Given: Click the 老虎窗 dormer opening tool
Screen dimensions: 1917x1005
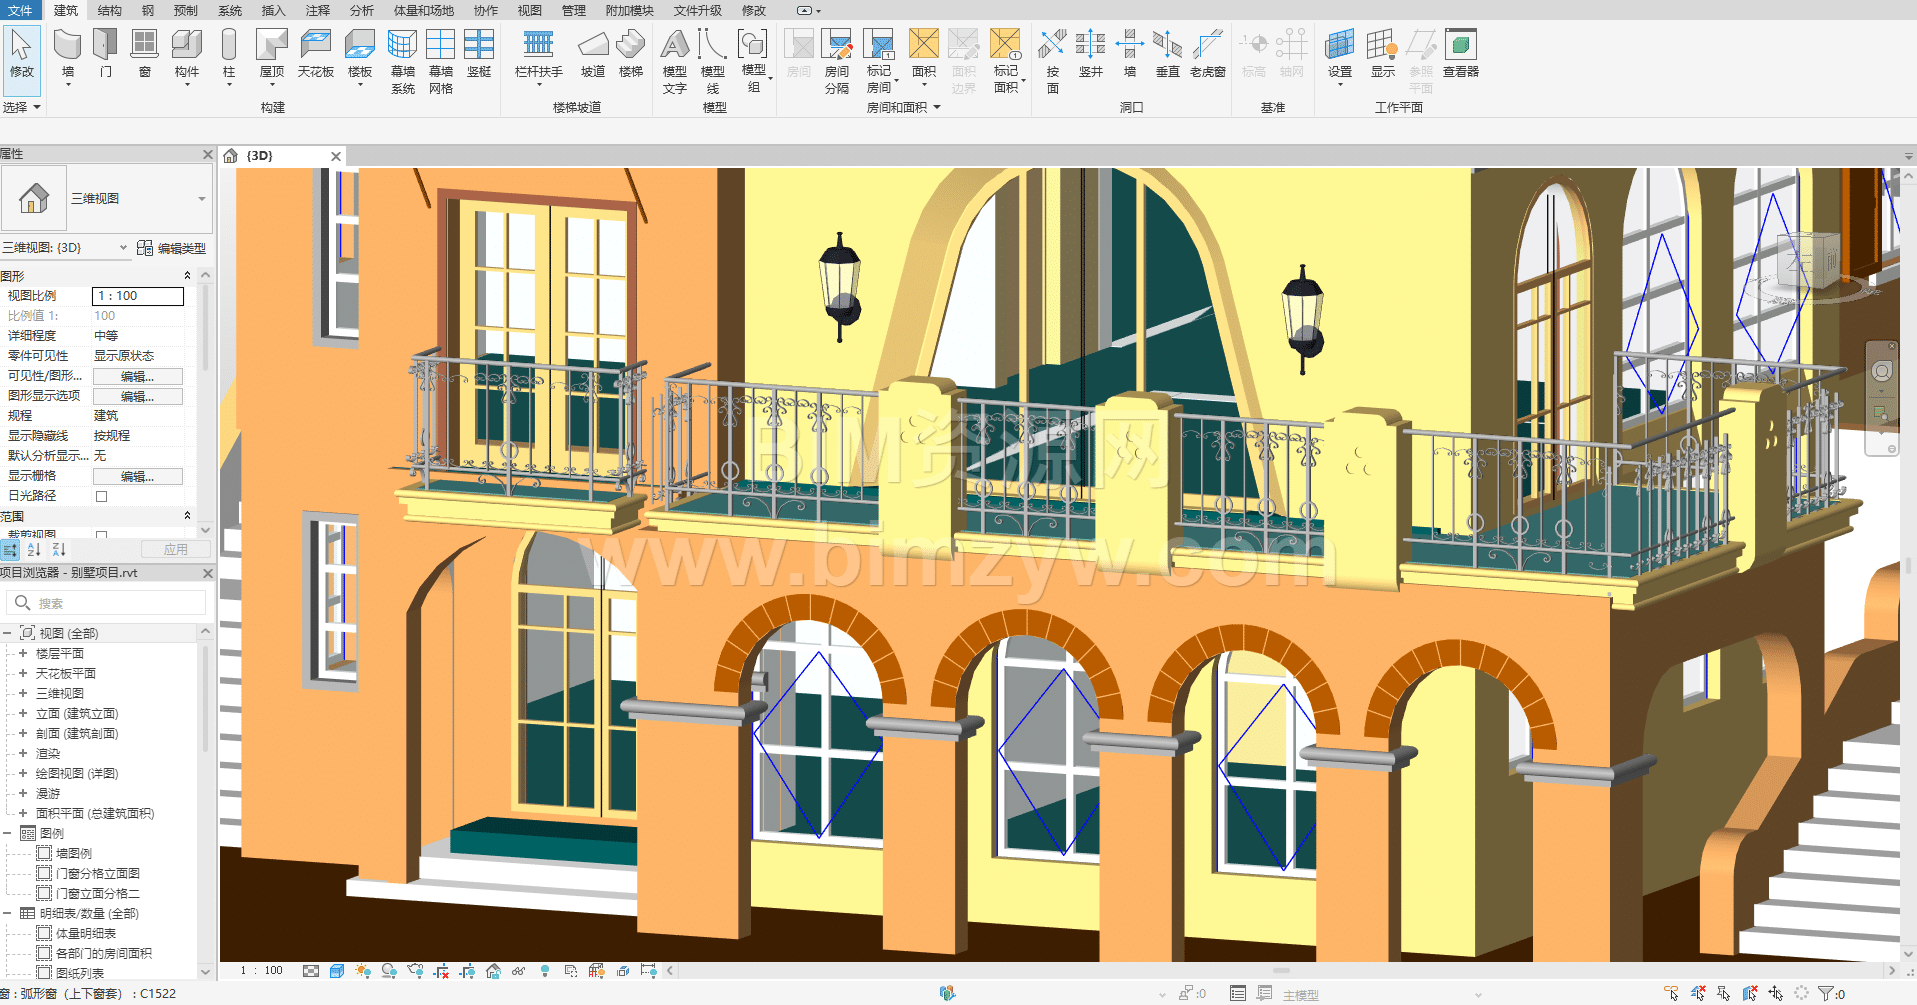Looking at the screenshot, I should click(x=1207, y=54).
